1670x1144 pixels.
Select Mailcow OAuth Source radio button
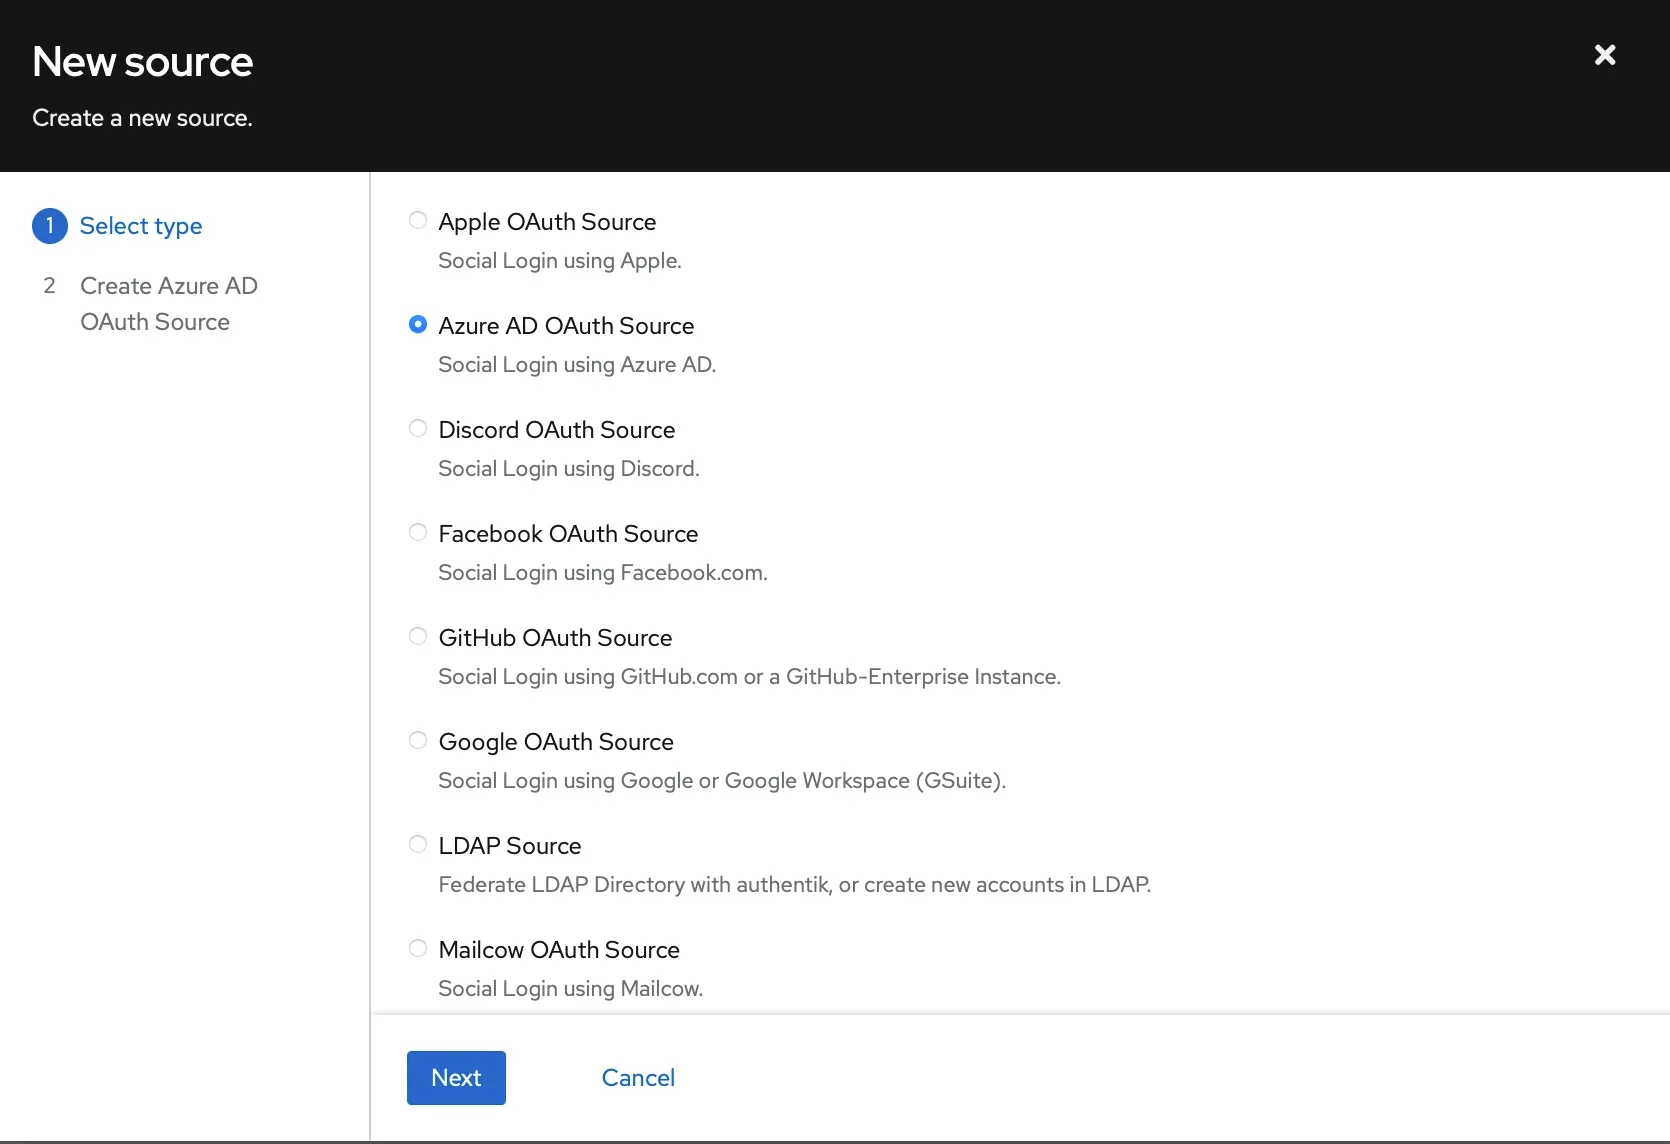tap(418, 948)
